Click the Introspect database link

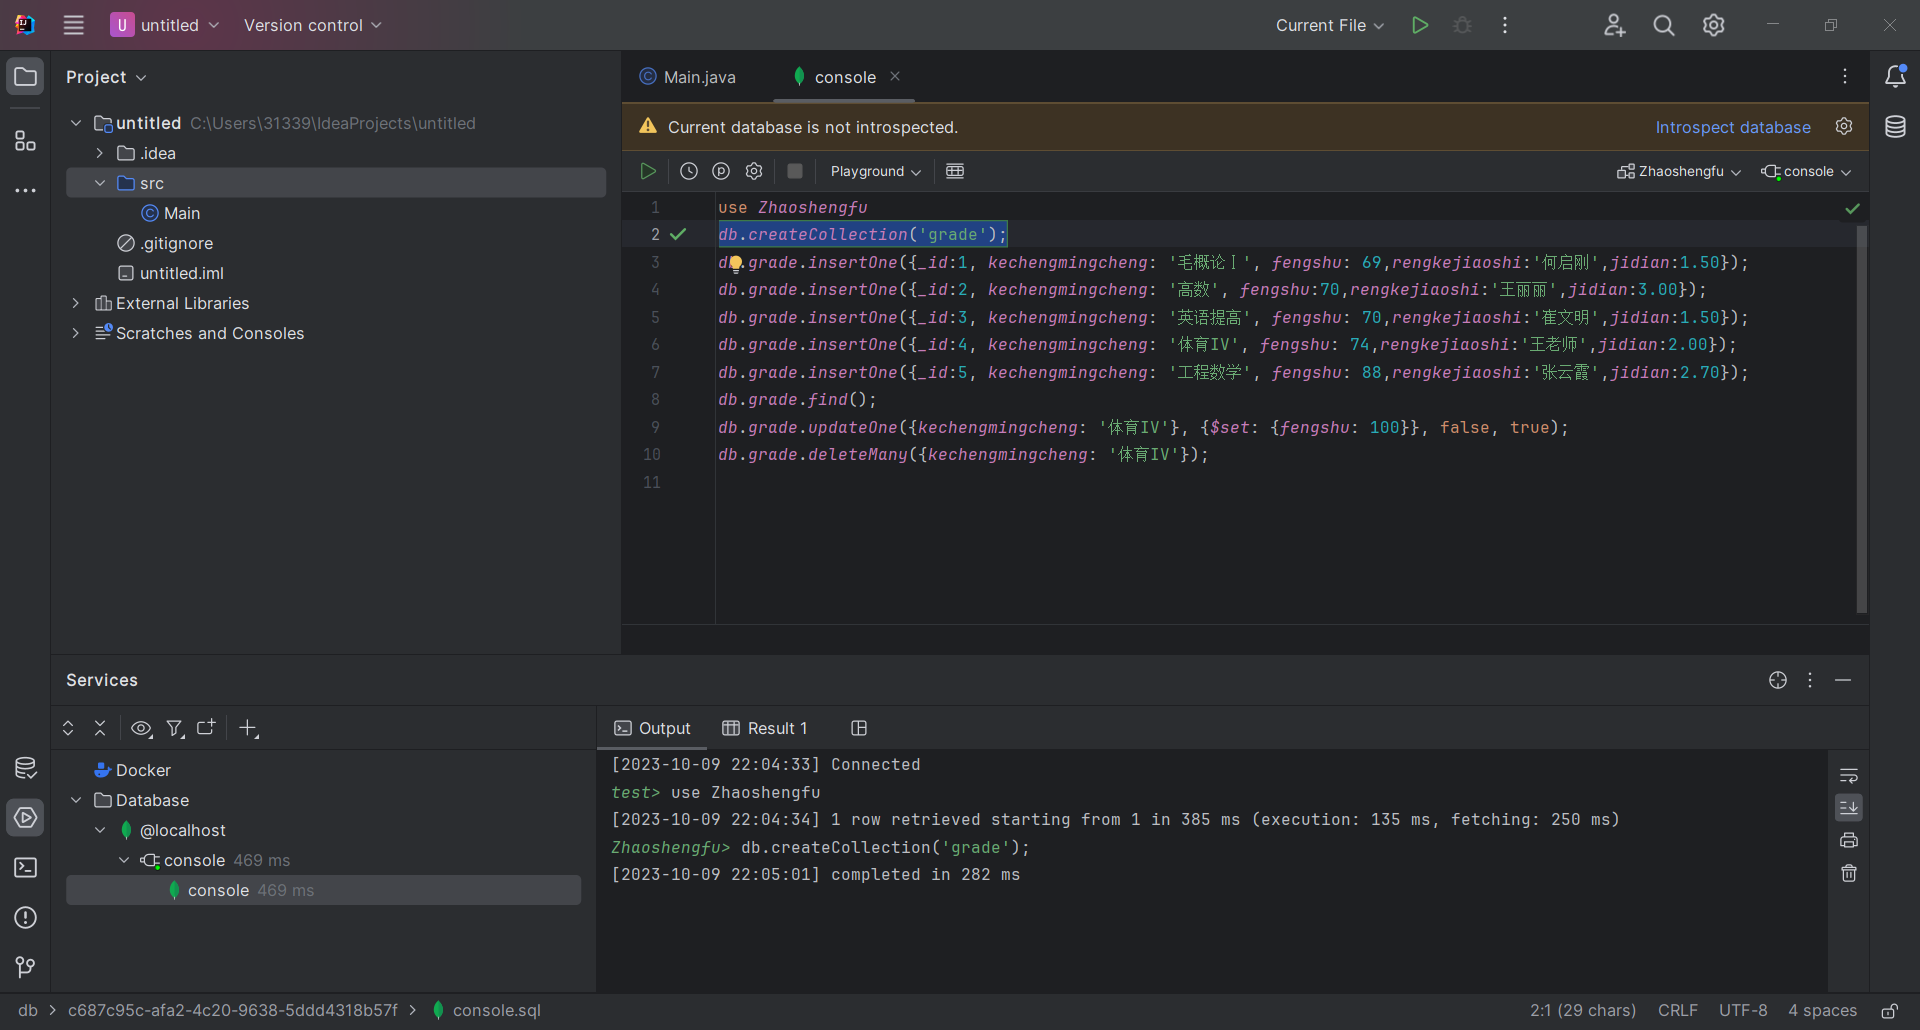tap(1732, 127)
